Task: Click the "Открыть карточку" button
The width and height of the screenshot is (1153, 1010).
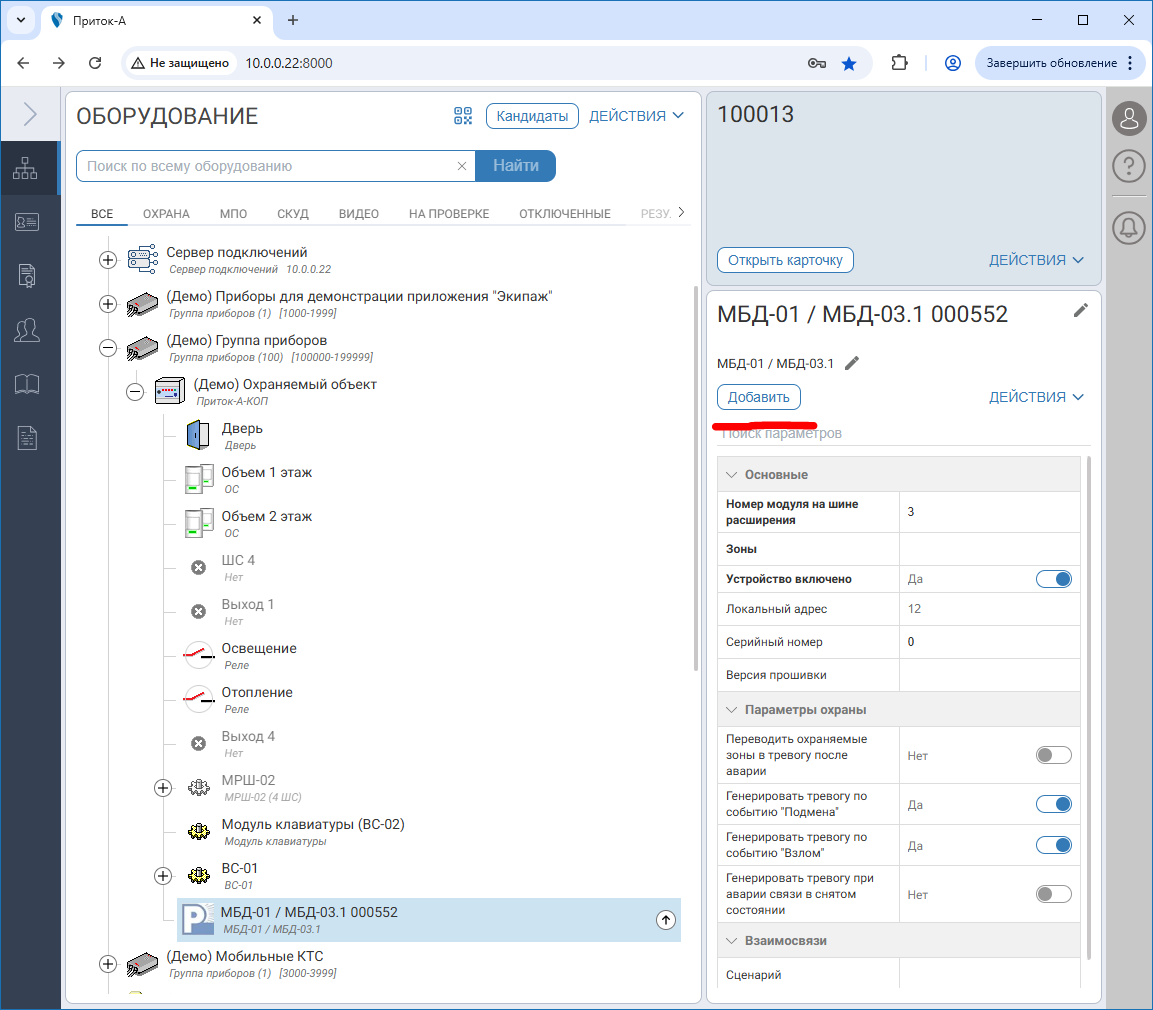Action: point(785,260)
